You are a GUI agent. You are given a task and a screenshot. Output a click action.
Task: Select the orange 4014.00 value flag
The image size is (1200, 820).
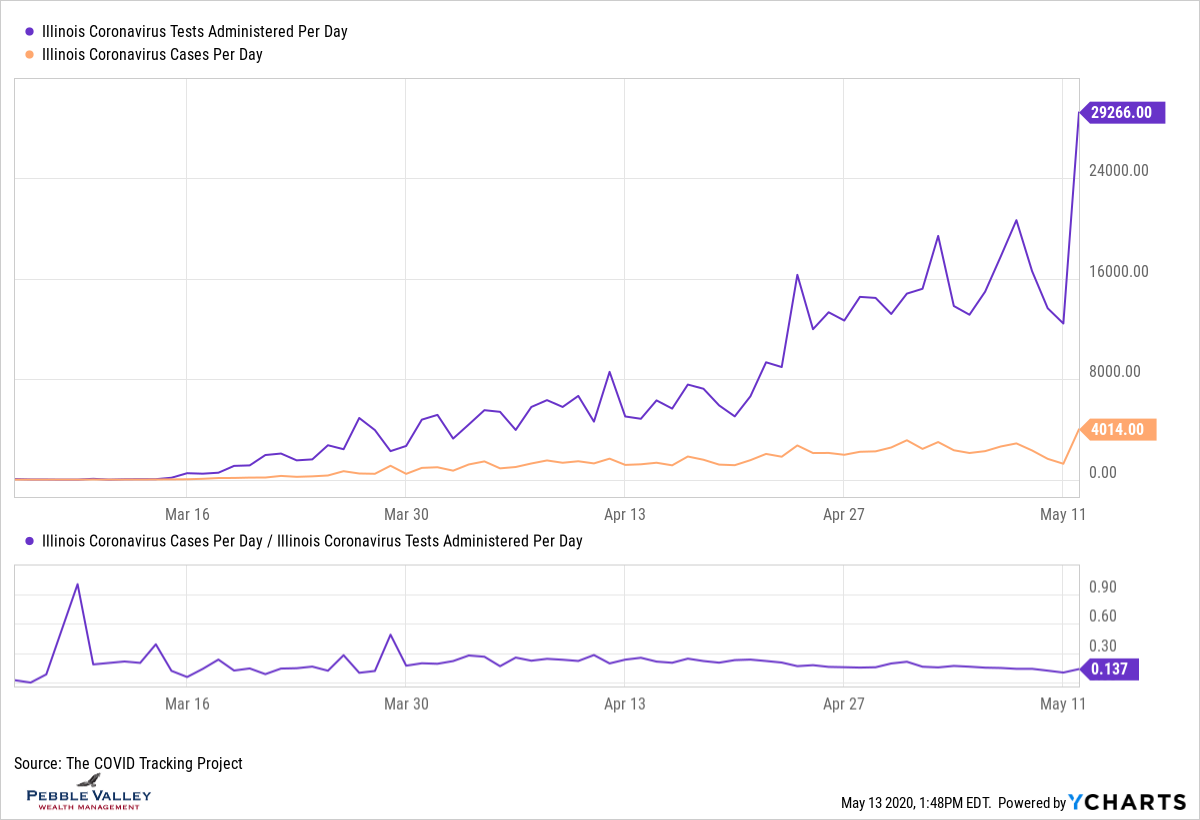pyautogui.click(x=1118, y=430)
